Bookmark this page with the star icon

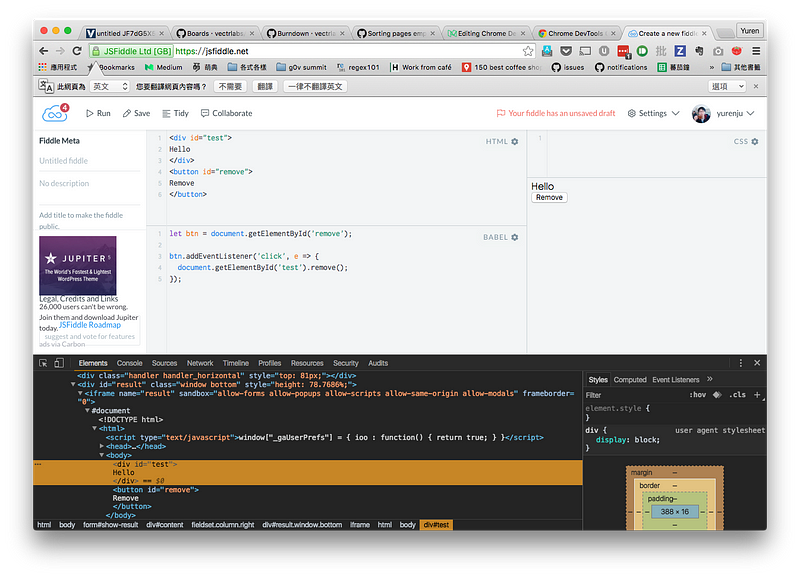point(528,50)
